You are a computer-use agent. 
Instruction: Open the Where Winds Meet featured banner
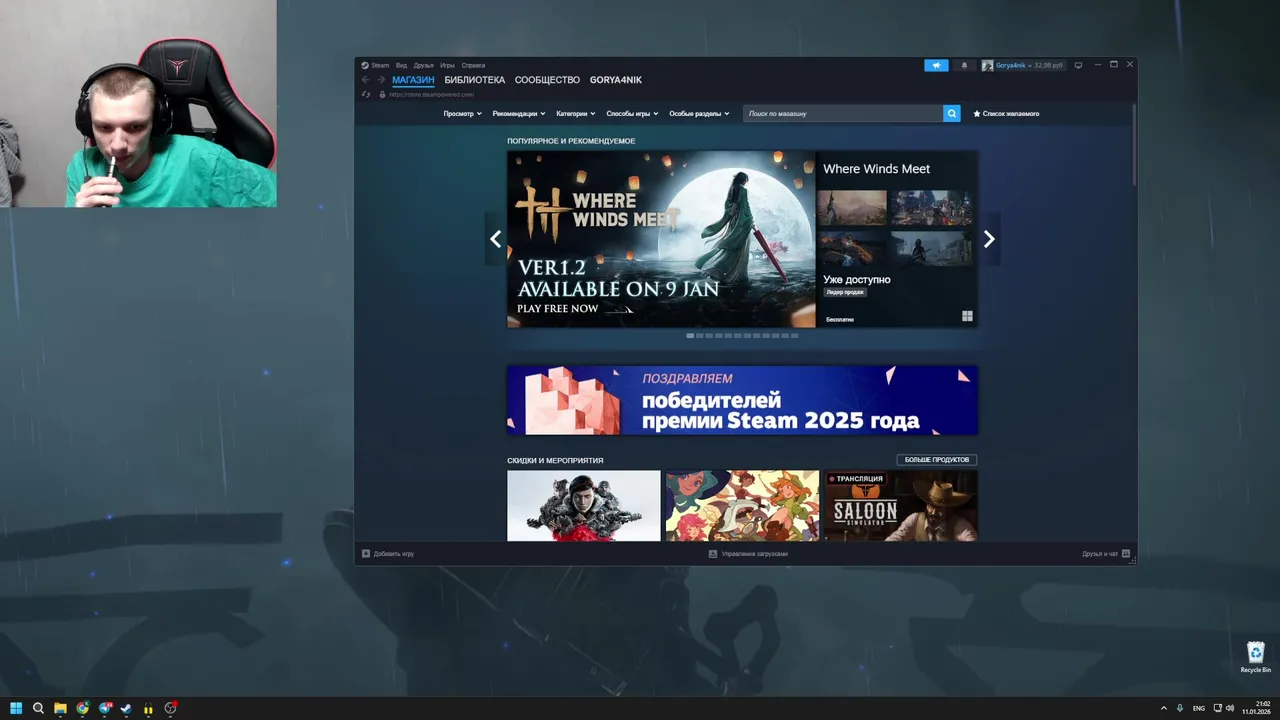coord(661,239)
